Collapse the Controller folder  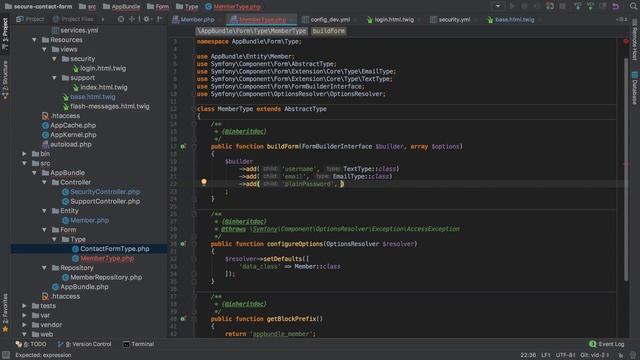click(x=44, y=182)
